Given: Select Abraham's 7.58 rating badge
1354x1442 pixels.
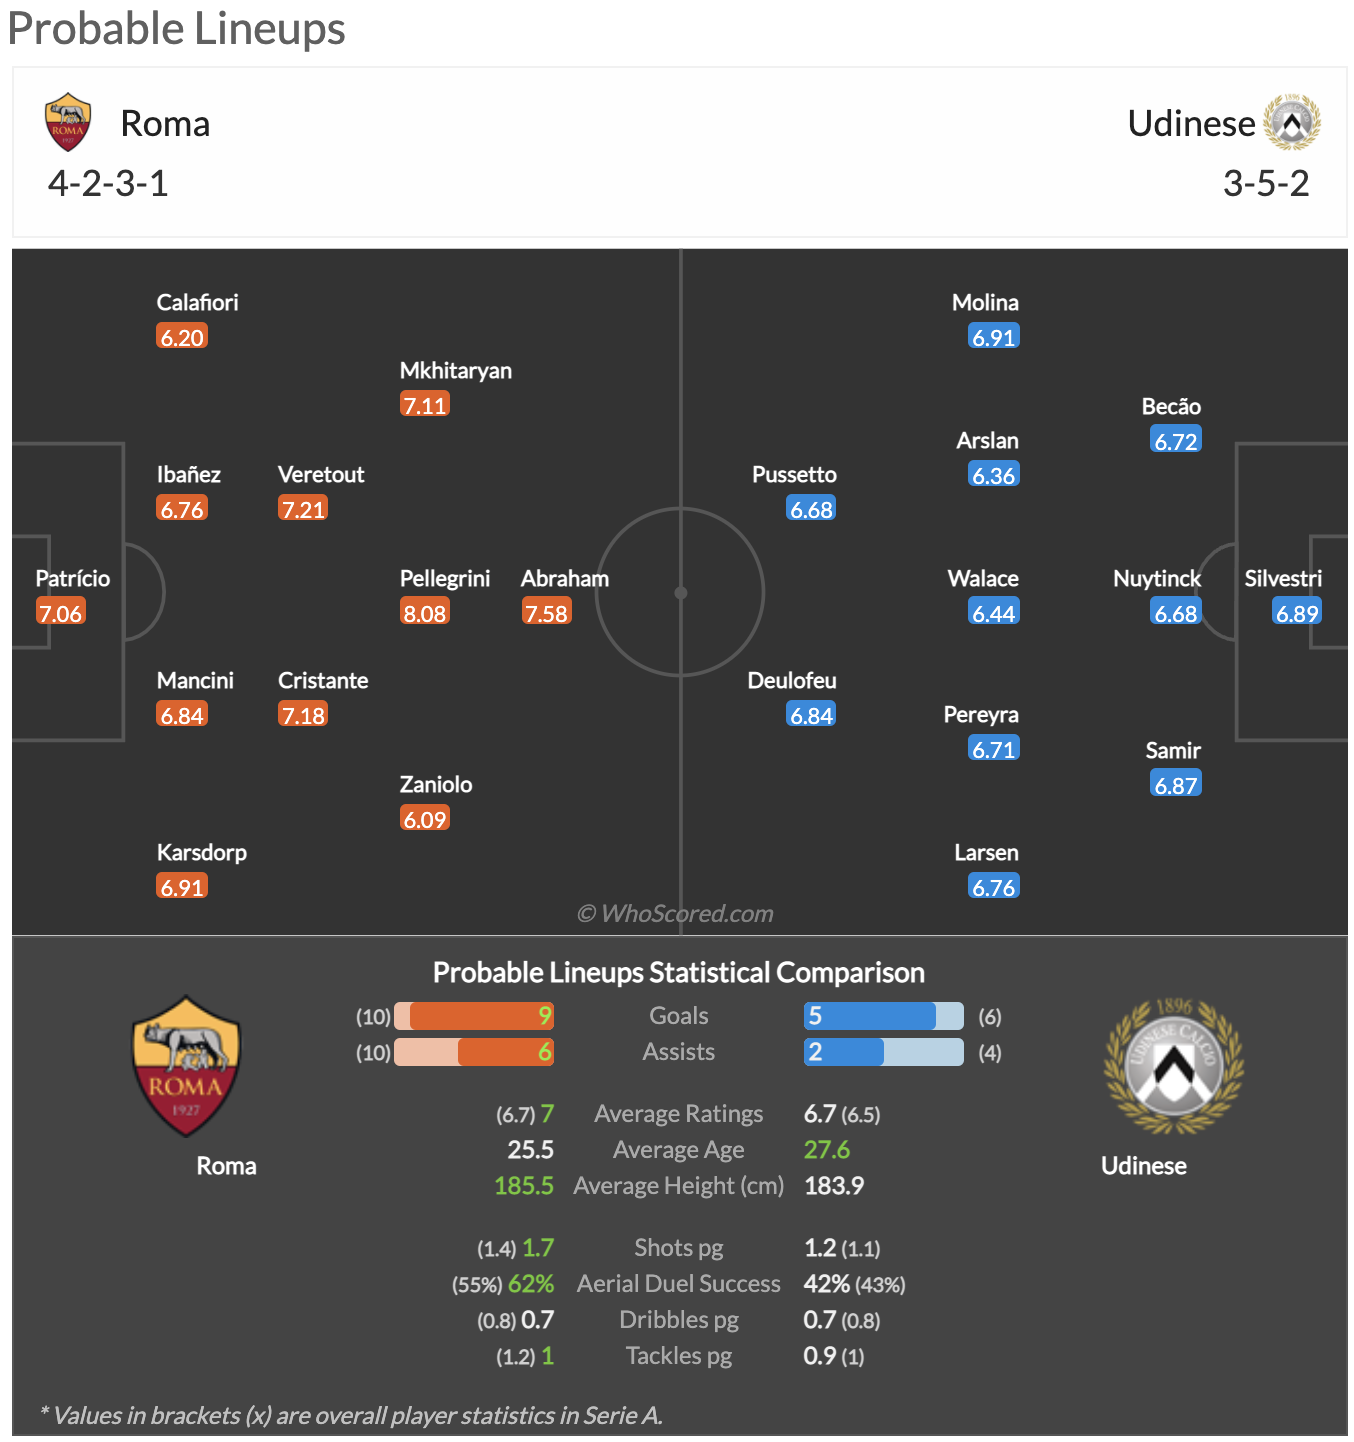Looking at the screenshot, I should 546,613.
